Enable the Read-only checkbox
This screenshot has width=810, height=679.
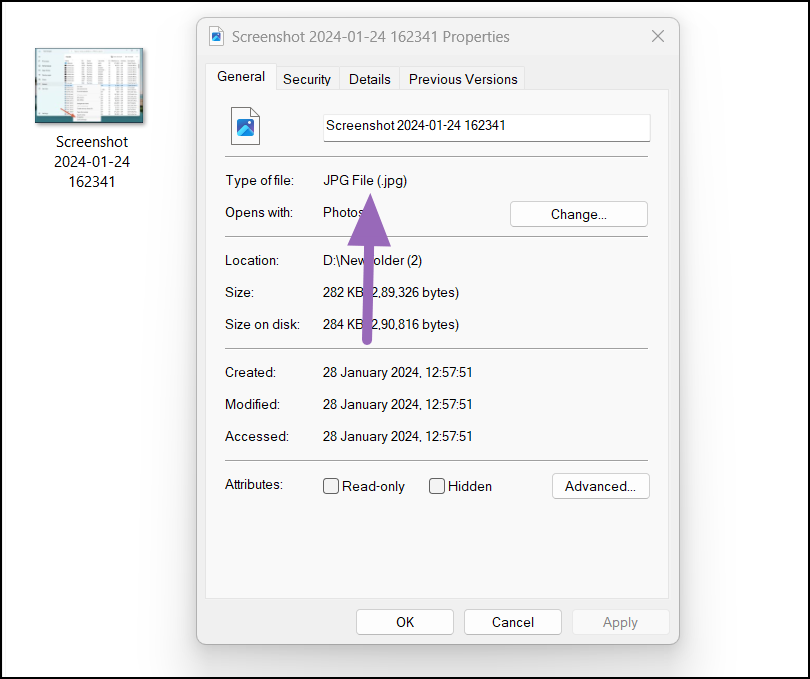(x=331, y=486)
